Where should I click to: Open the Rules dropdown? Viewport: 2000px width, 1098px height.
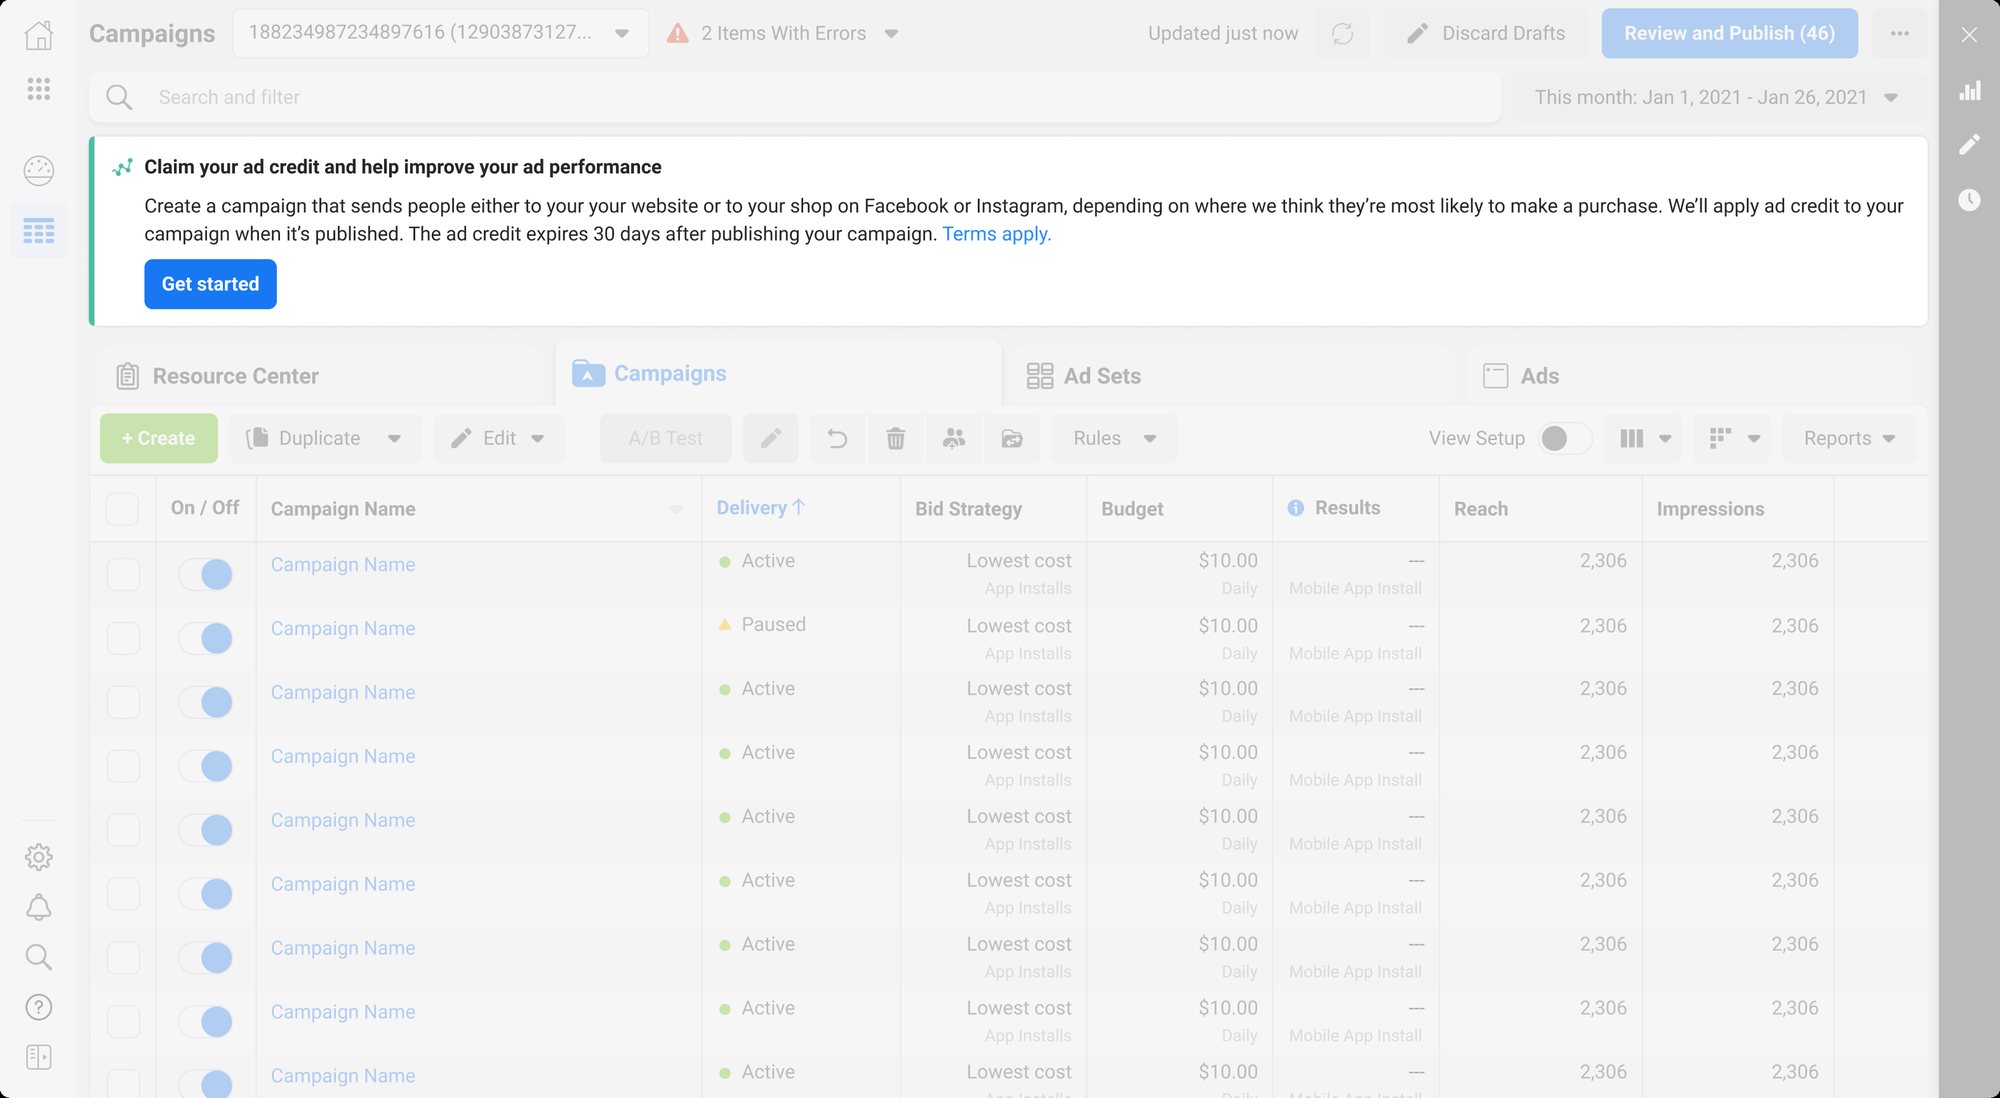click(1114, 438)
